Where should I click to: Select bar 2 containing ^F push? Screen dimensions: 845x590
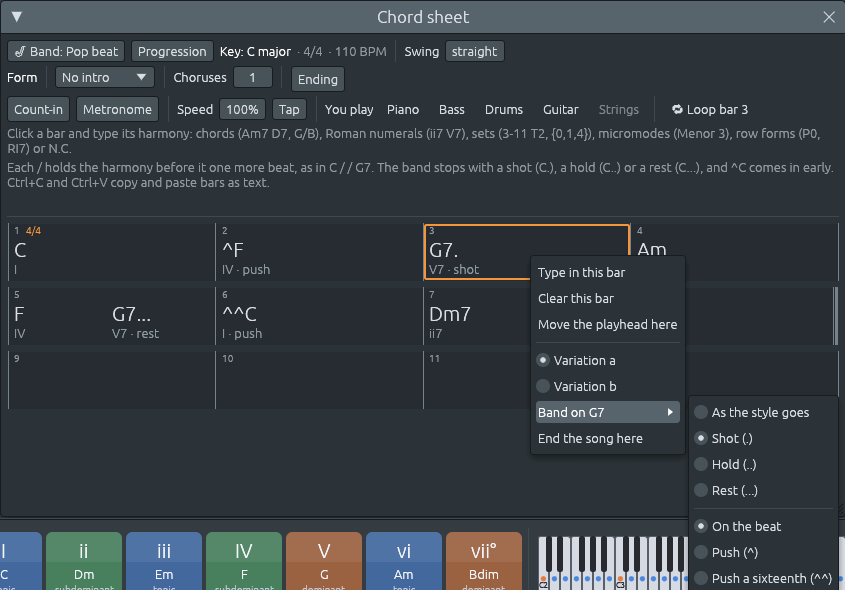(x=319, y=252)
